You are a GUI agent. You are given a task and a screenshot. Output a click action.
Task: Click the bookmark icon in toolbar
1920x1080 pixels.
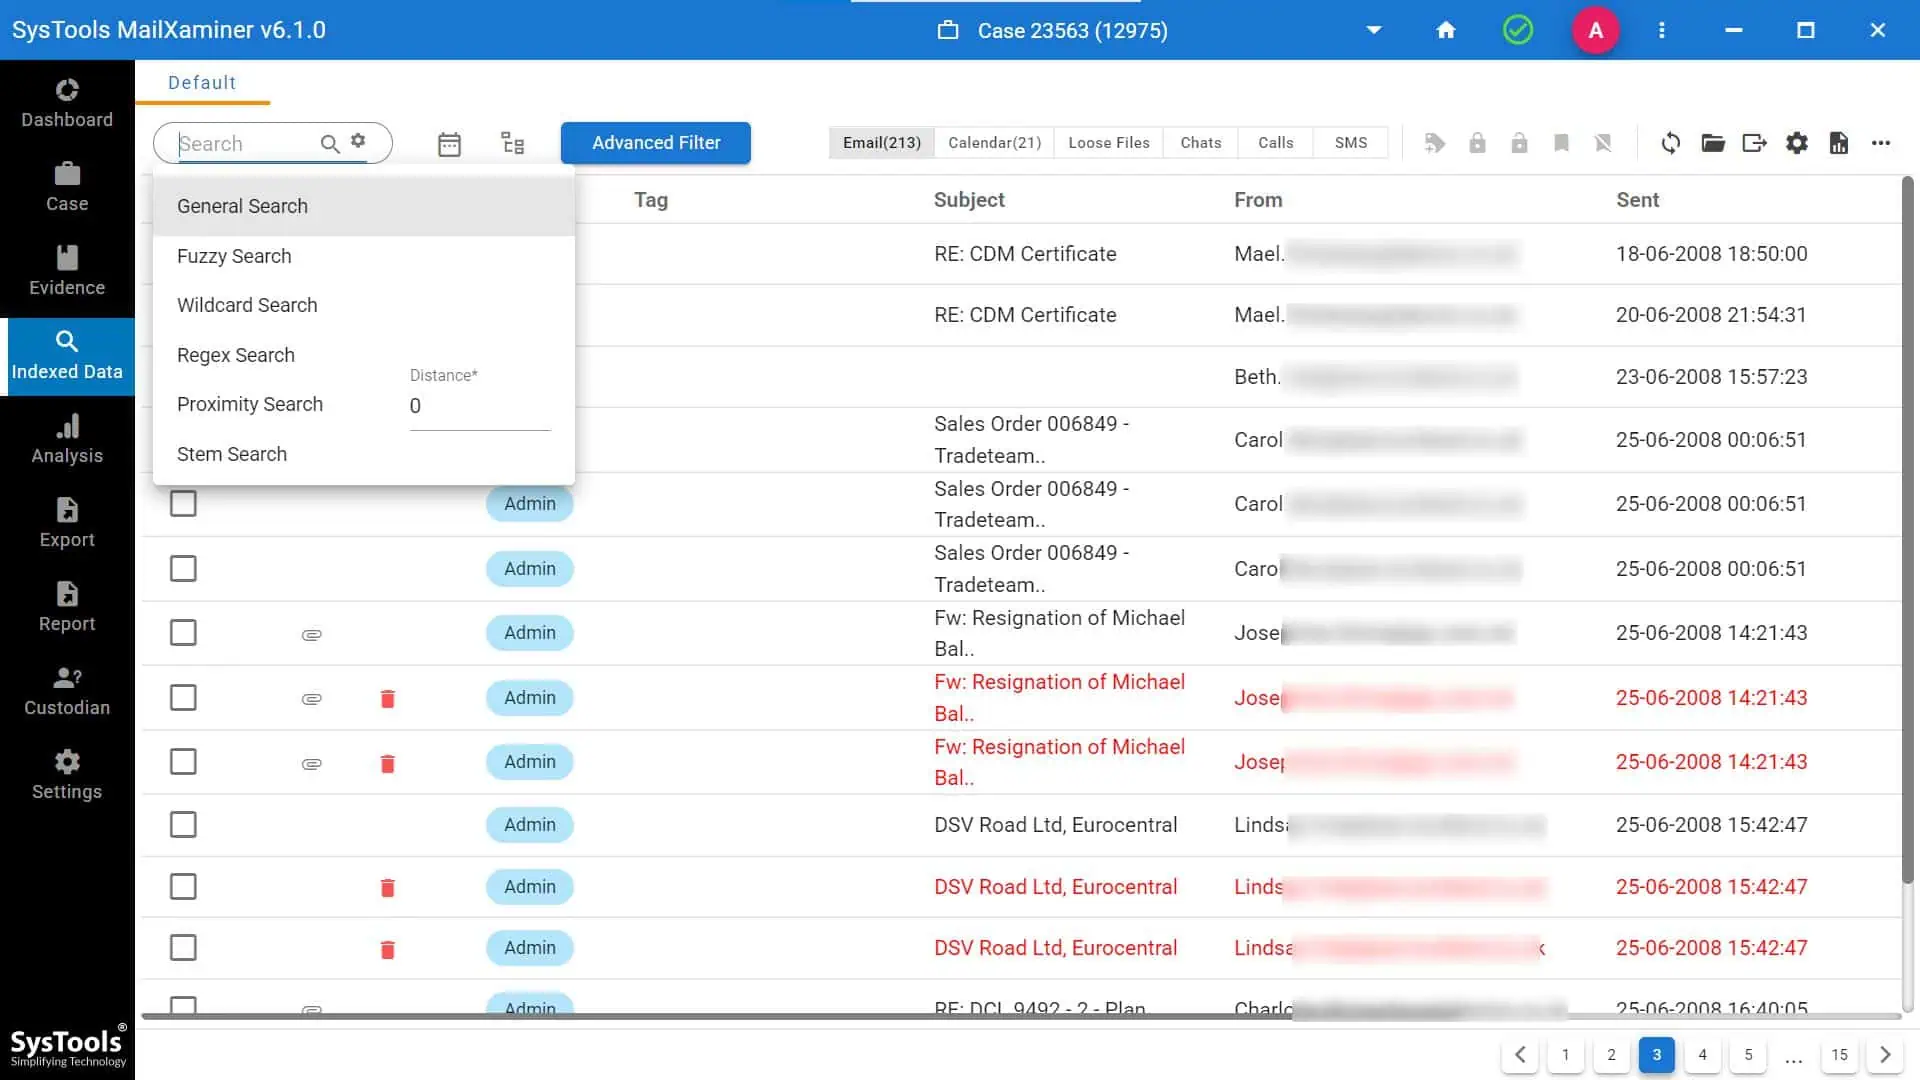1561,143
